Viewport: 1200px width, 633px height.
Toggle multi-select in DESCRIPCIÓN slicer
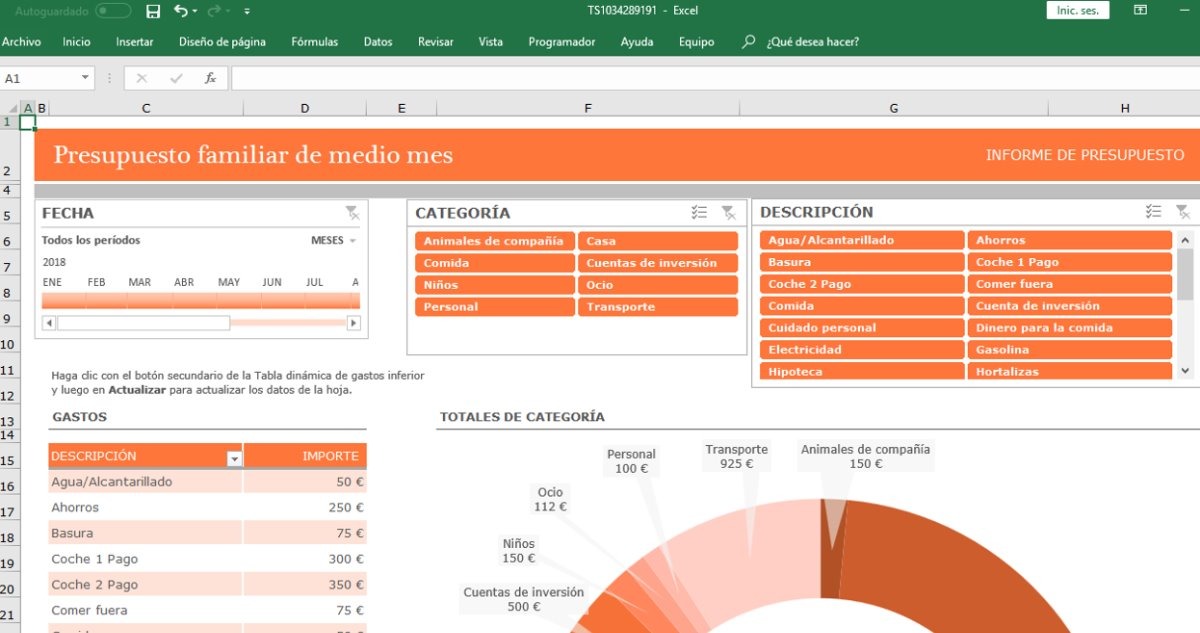click(1153, 211)
